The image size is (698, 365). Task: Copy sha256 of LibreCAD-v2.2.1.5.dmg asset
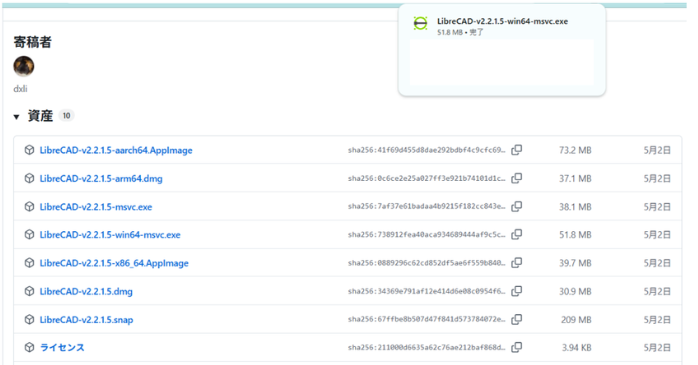point(516,291)
